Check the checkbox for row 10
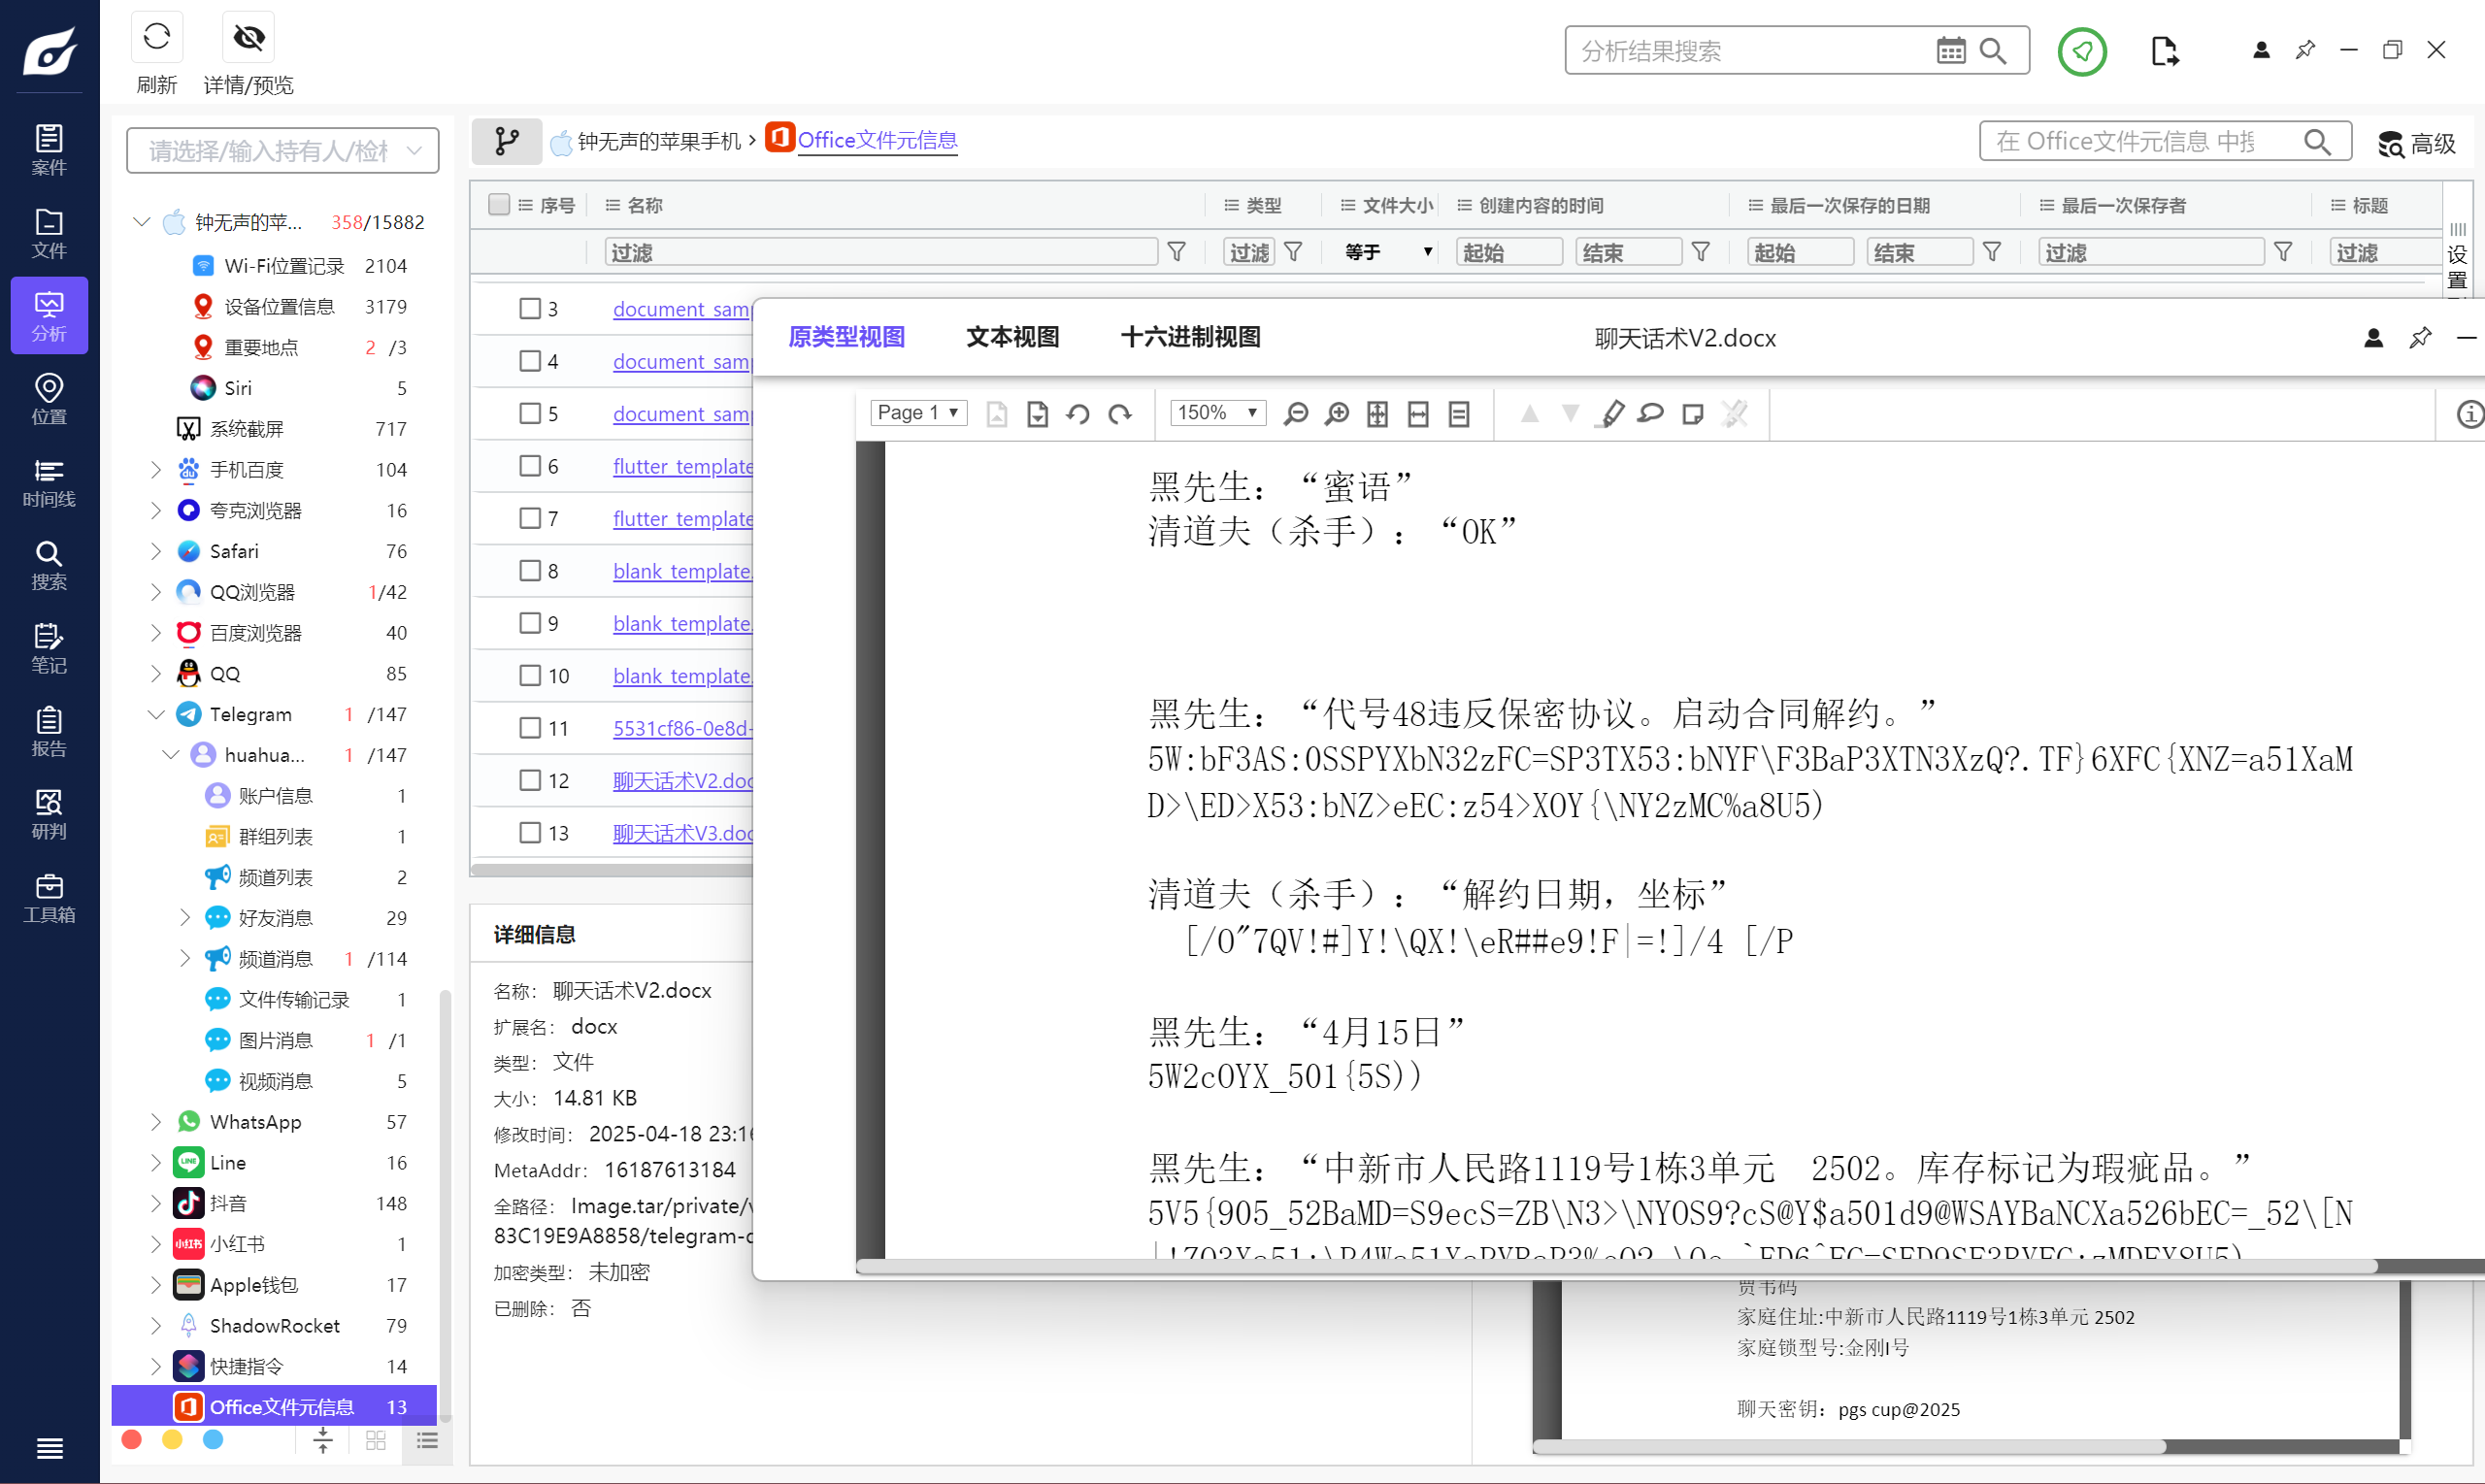This screenshot has width=2485, height=1484. 530,676
